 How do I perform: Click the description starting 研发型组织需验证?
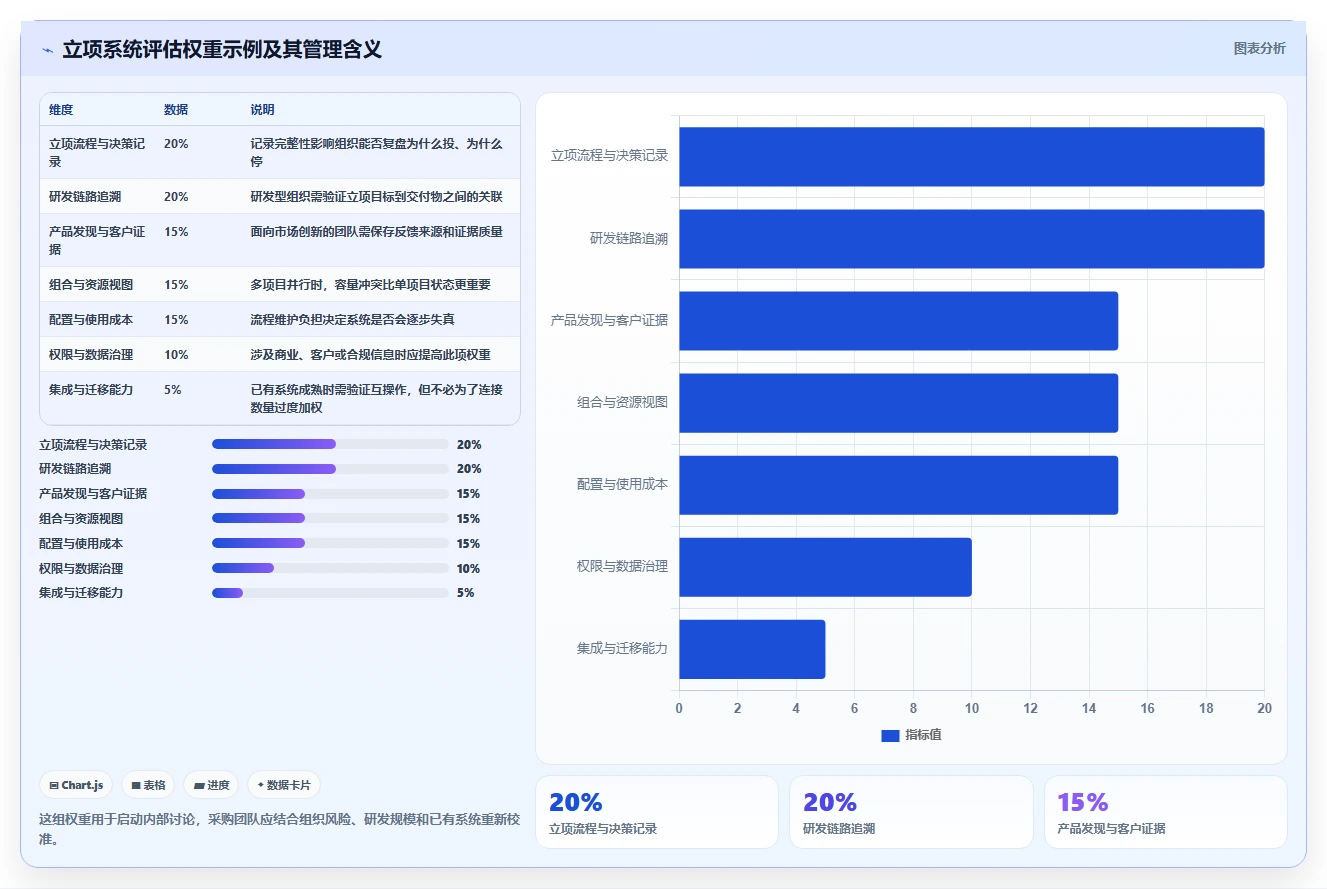pyautogui.click(x=376, y=197)
